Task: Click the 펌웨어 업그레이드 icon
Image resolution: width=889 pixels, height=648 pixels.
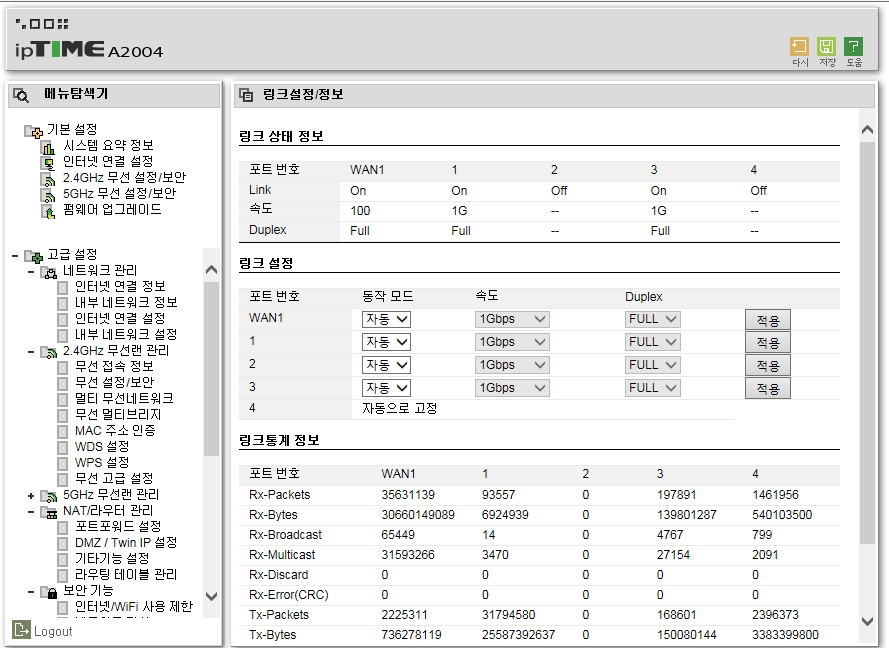Action: tap(49, 212)
